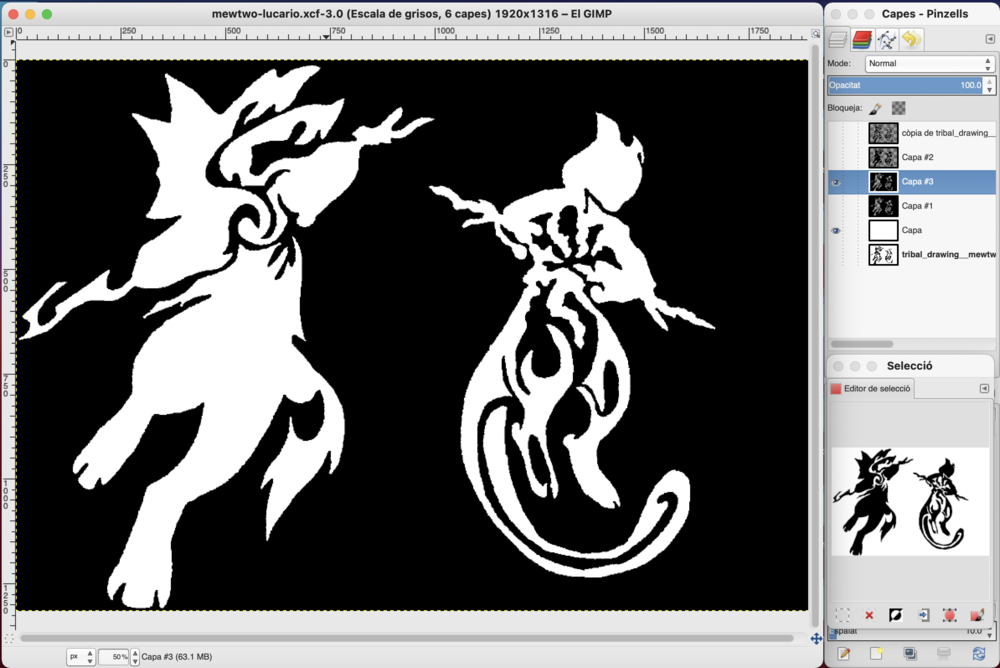Viewport: 1000px width, 668px height.
Task: Adjust brush spacing stepper showing 10.0
Action: [x=990, y=632]
